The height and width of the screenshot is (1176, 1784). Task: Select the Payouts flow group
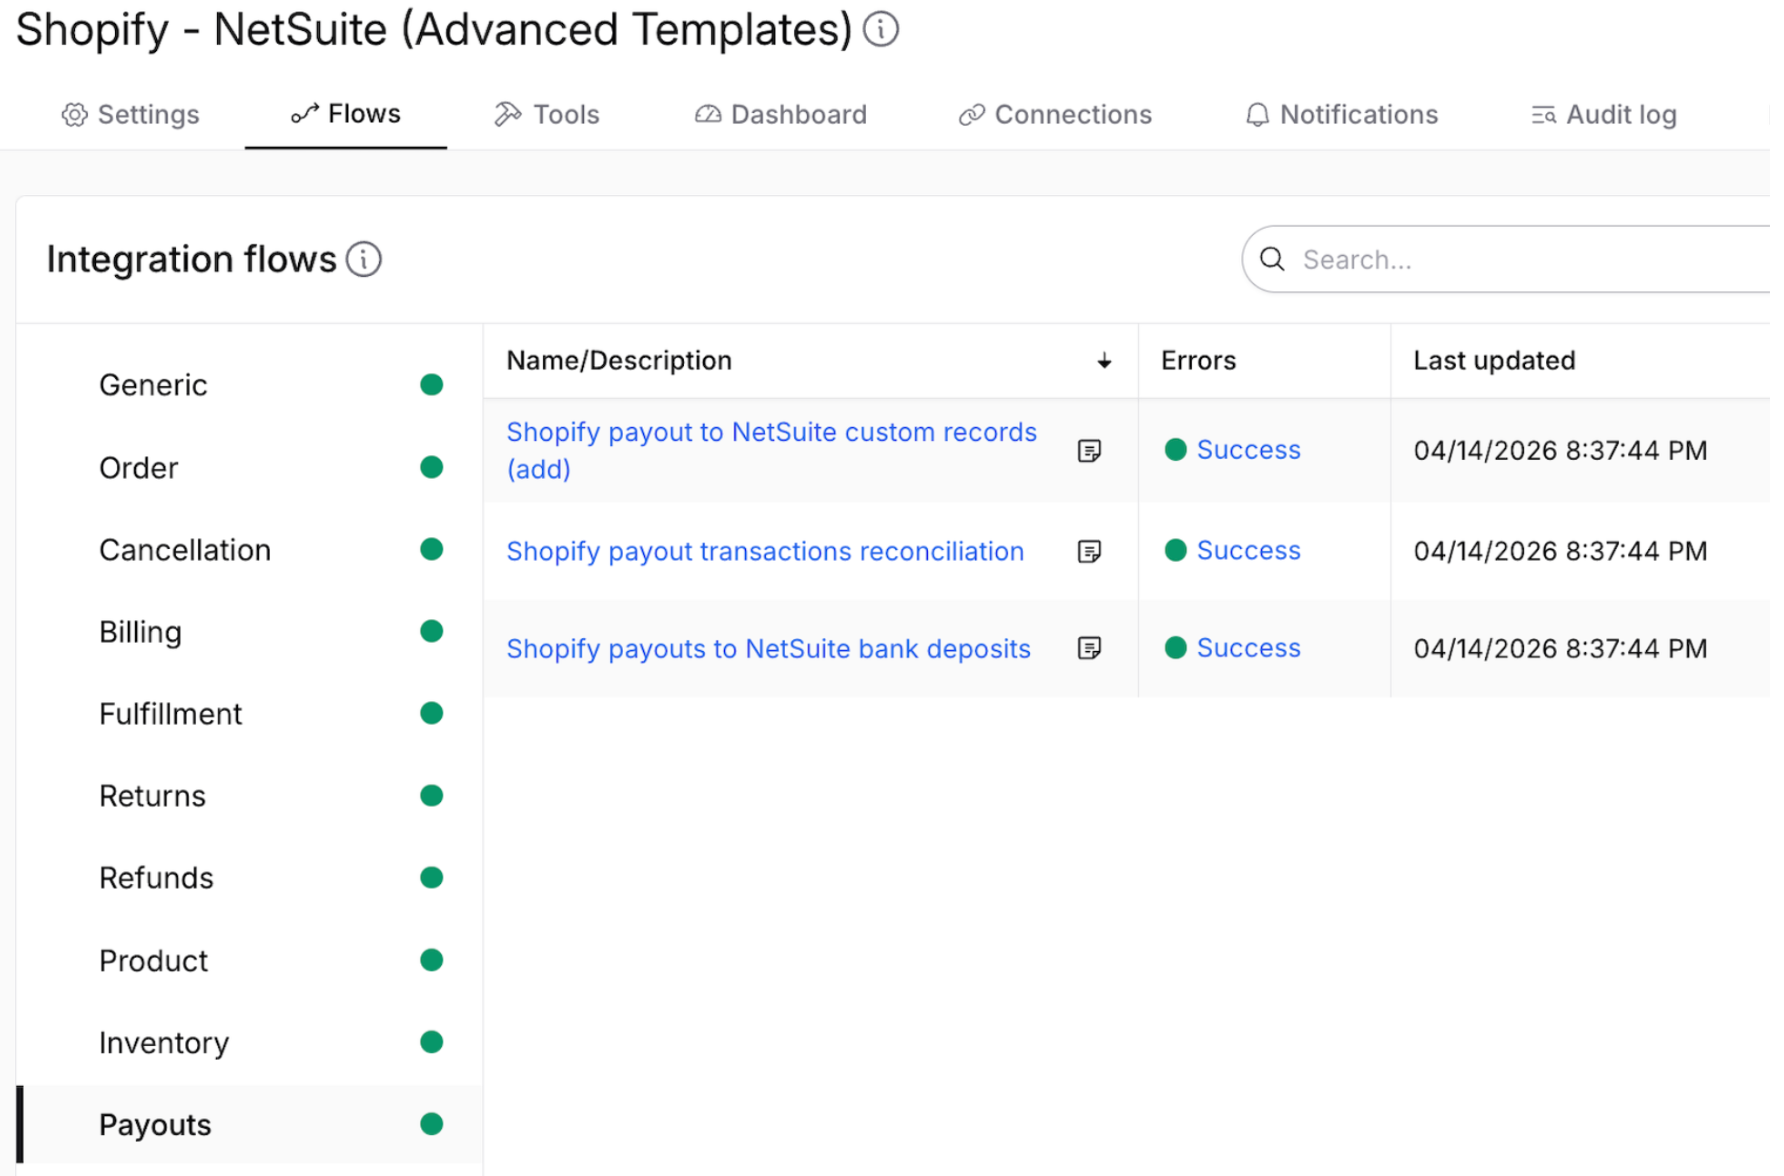250,1124
